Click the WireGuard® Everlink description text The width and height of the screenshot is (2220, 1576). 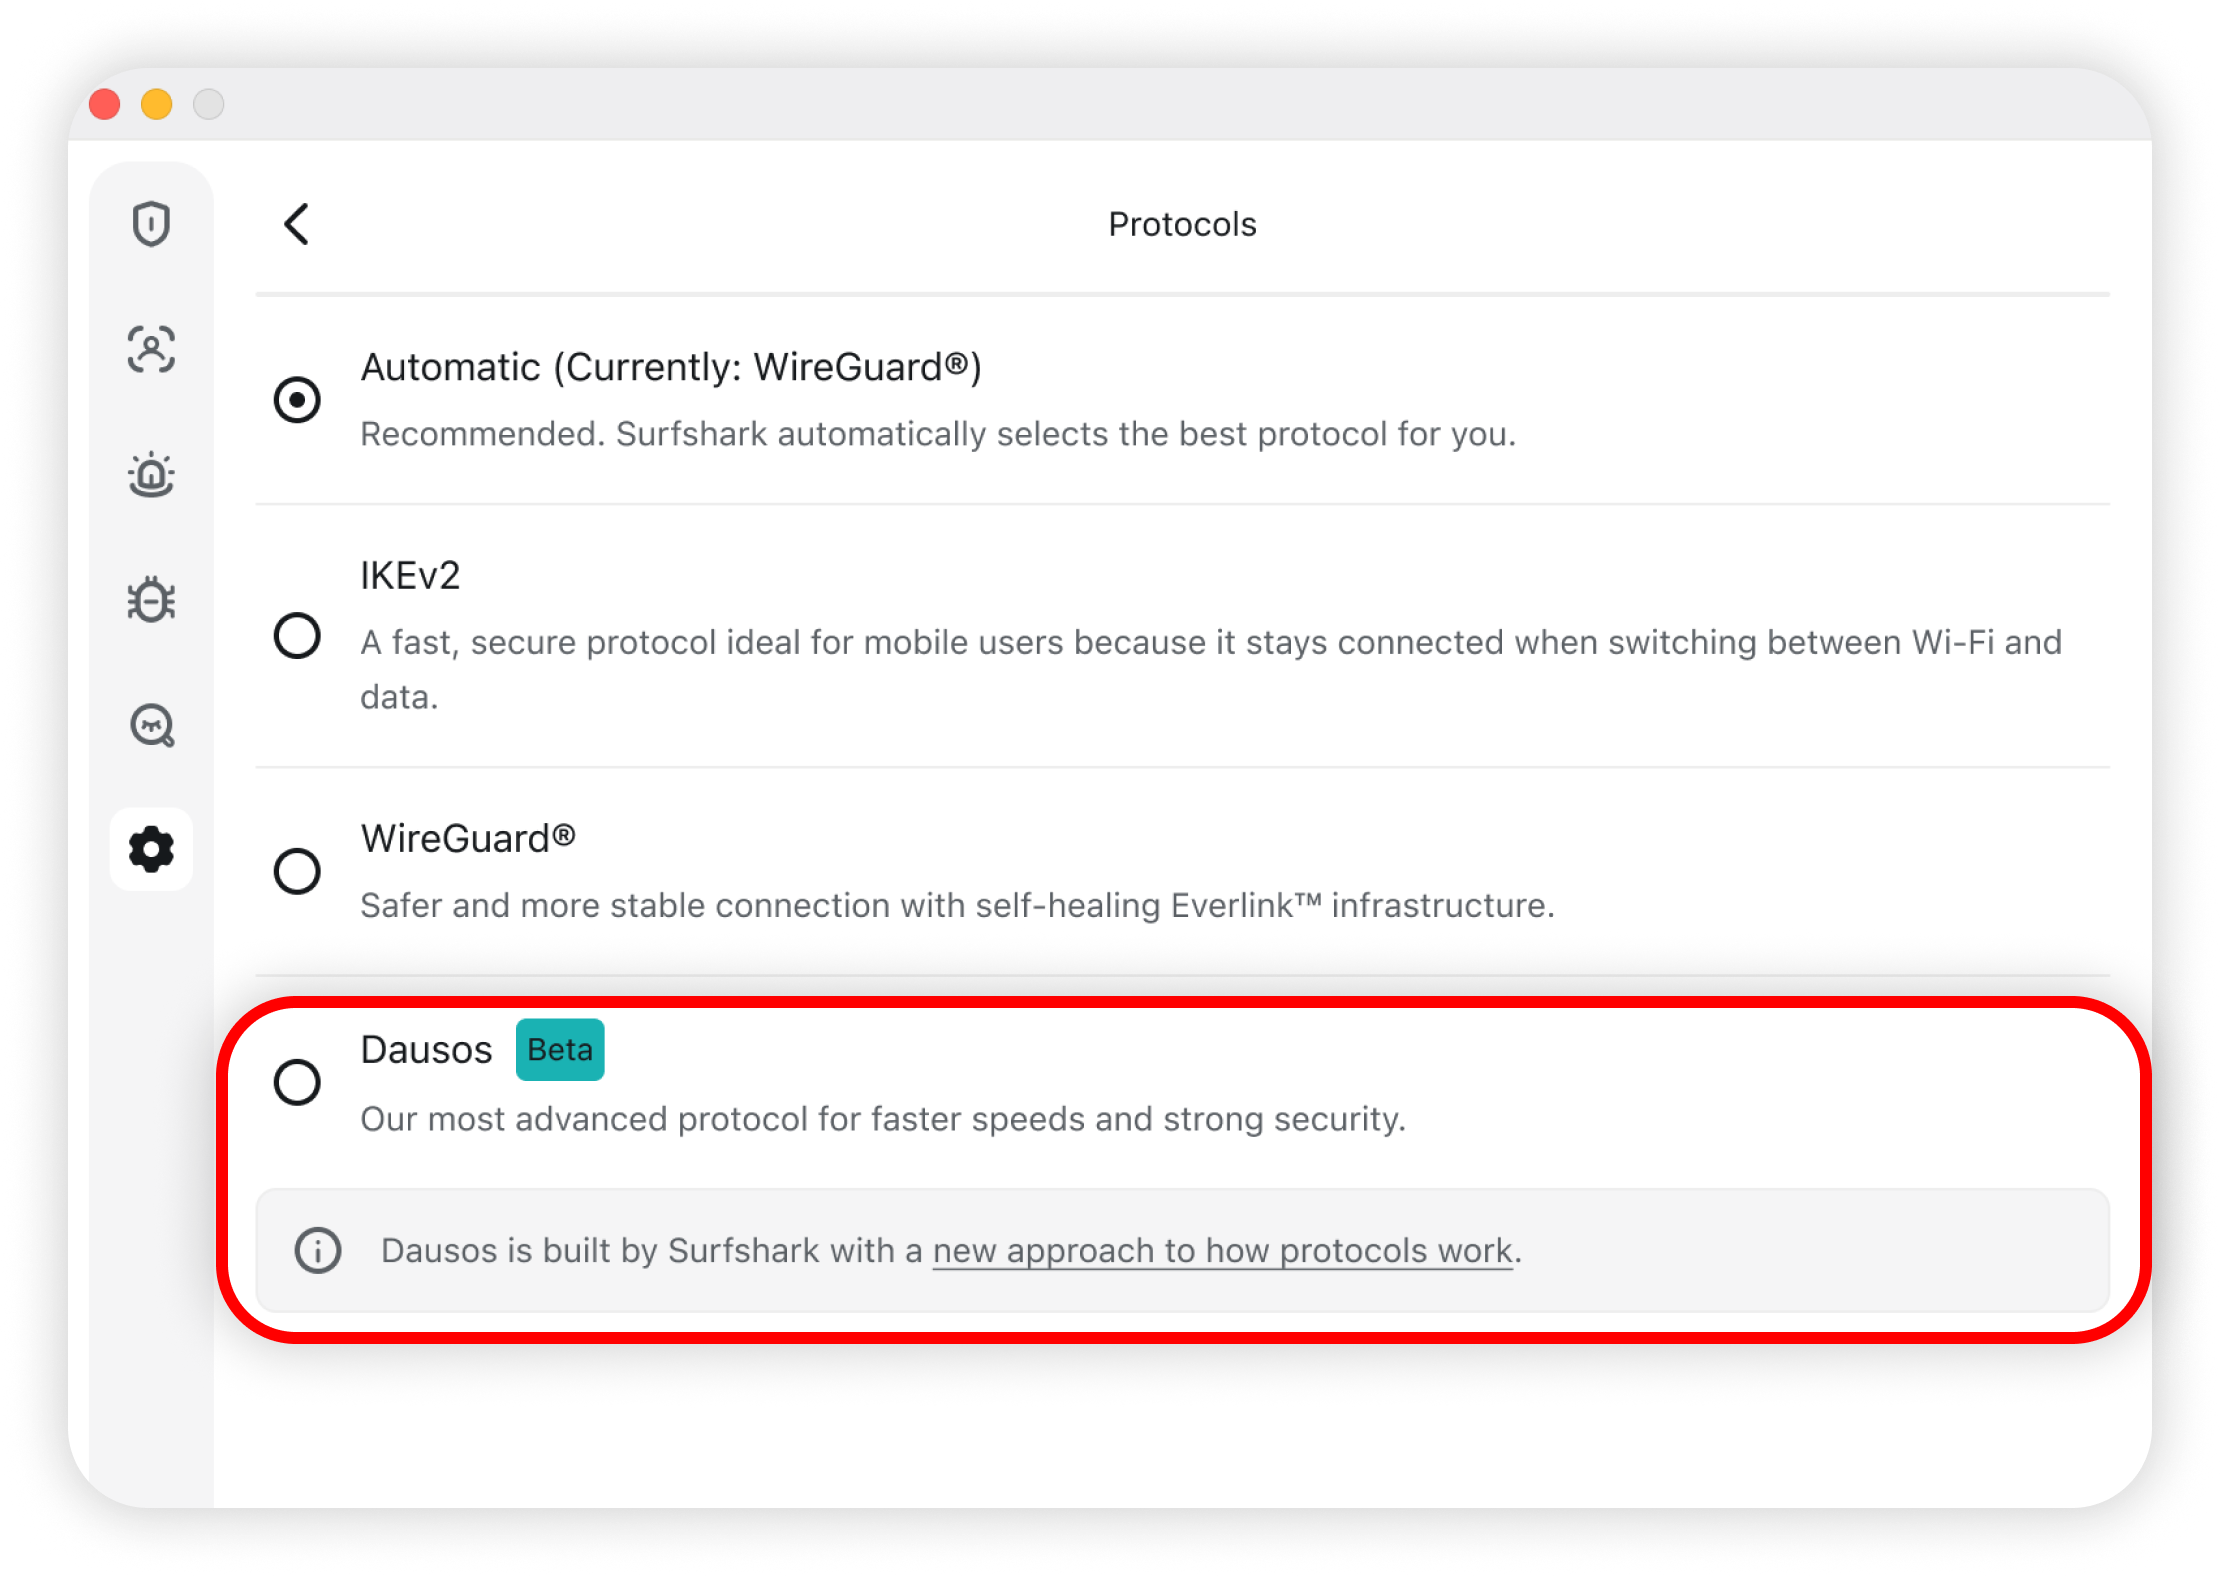[957, 905]
